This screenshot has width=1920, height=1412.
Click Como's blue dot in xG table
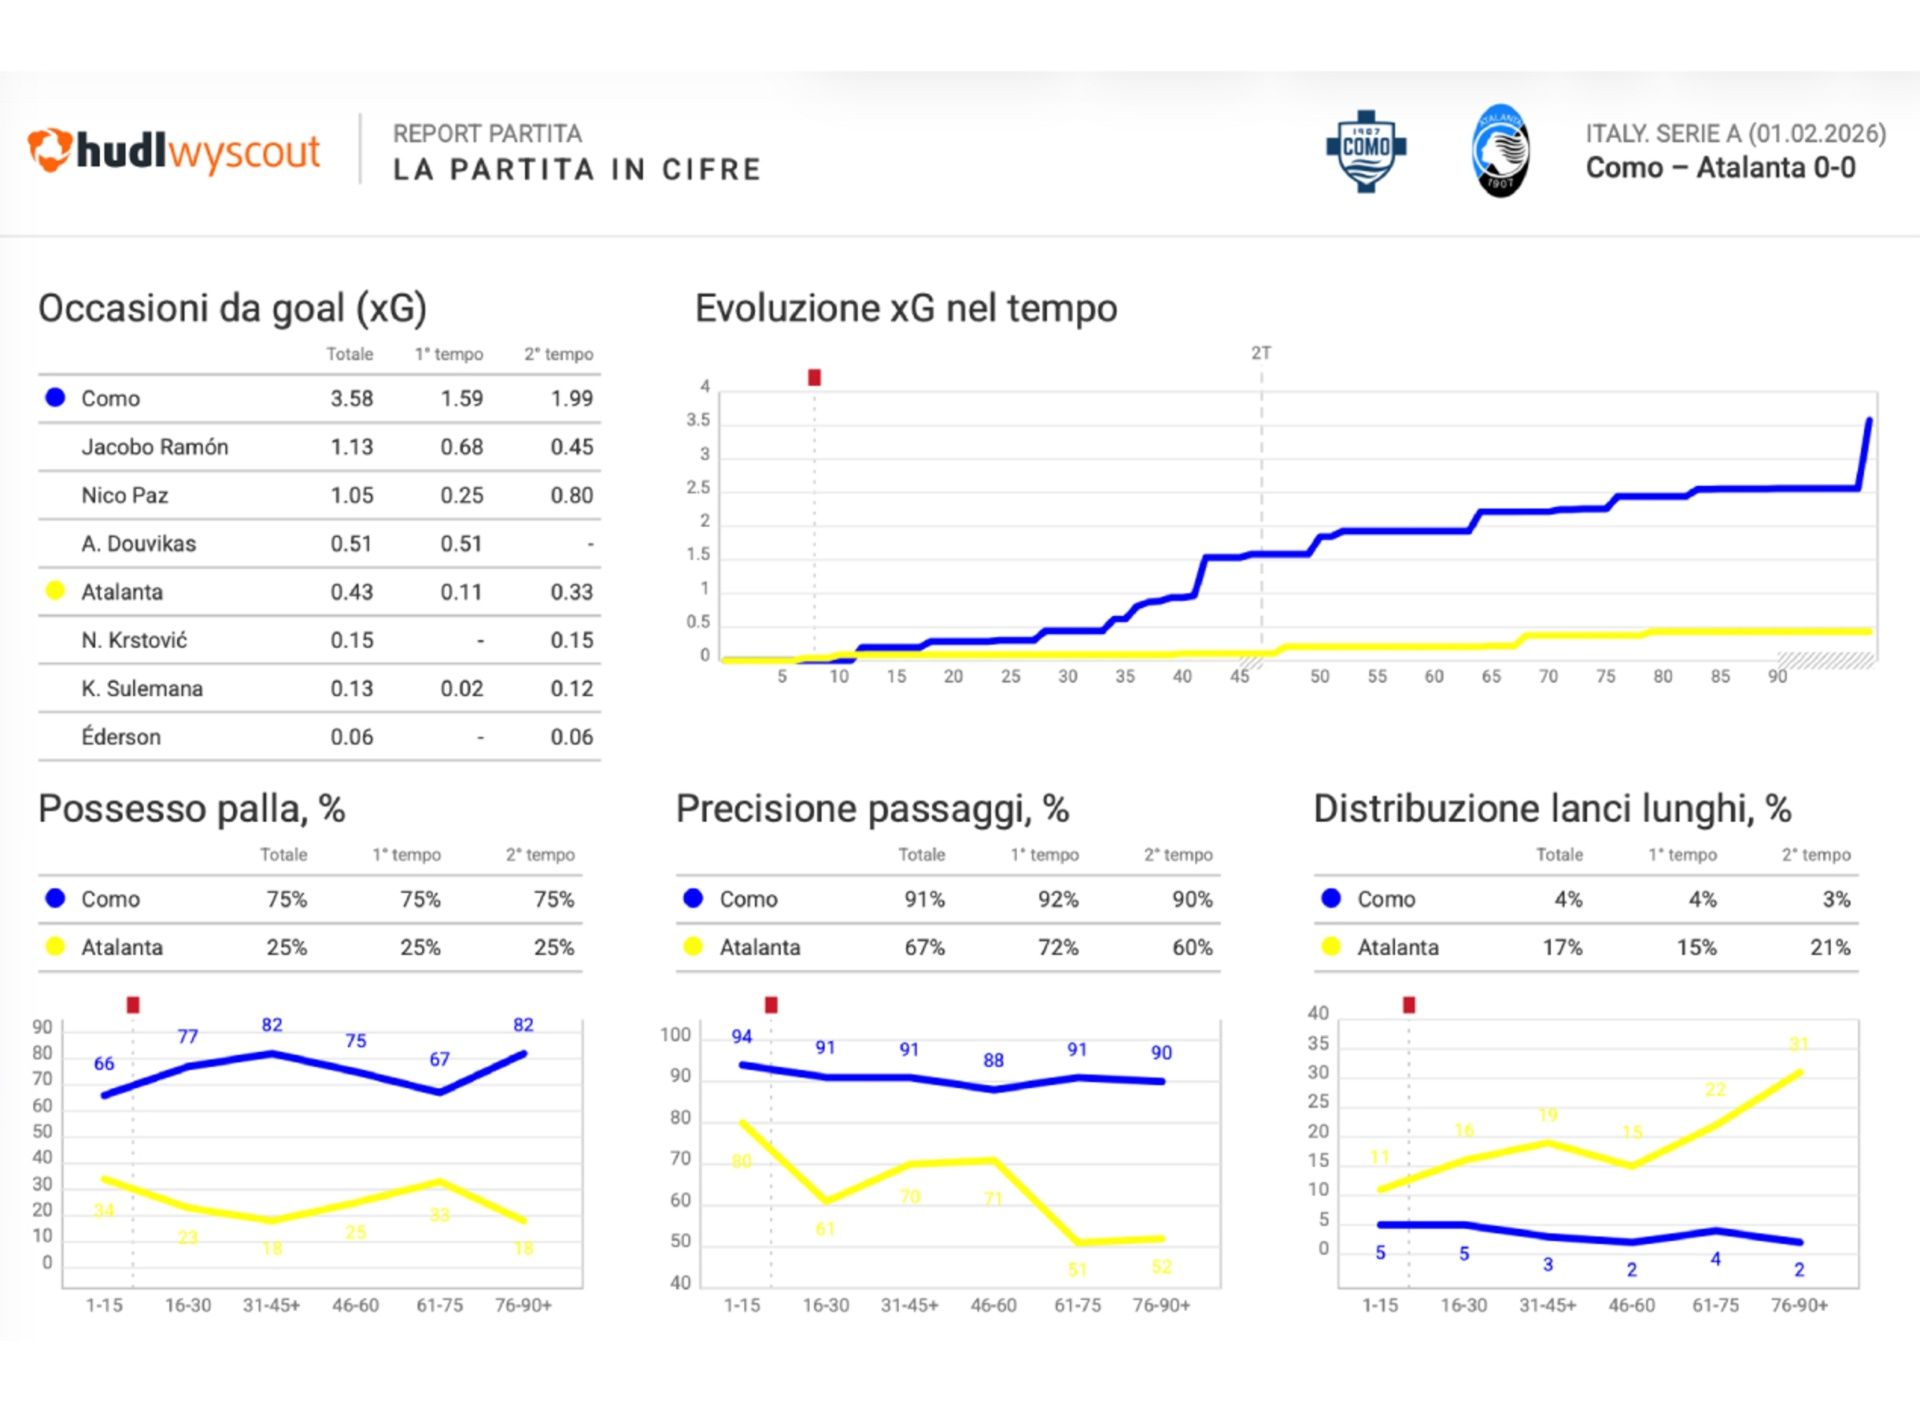pos(56,398)
